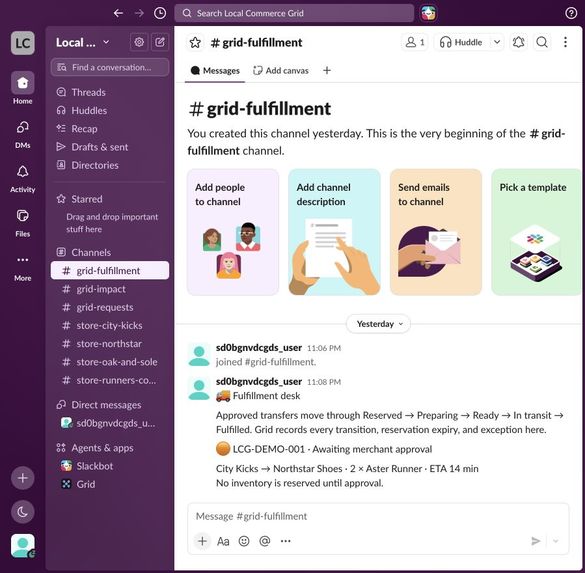This screenshot has width=585, height=573.
Task: Toggle dark mode moon icon
Action: pyautogui.click(x=23, y=511)
